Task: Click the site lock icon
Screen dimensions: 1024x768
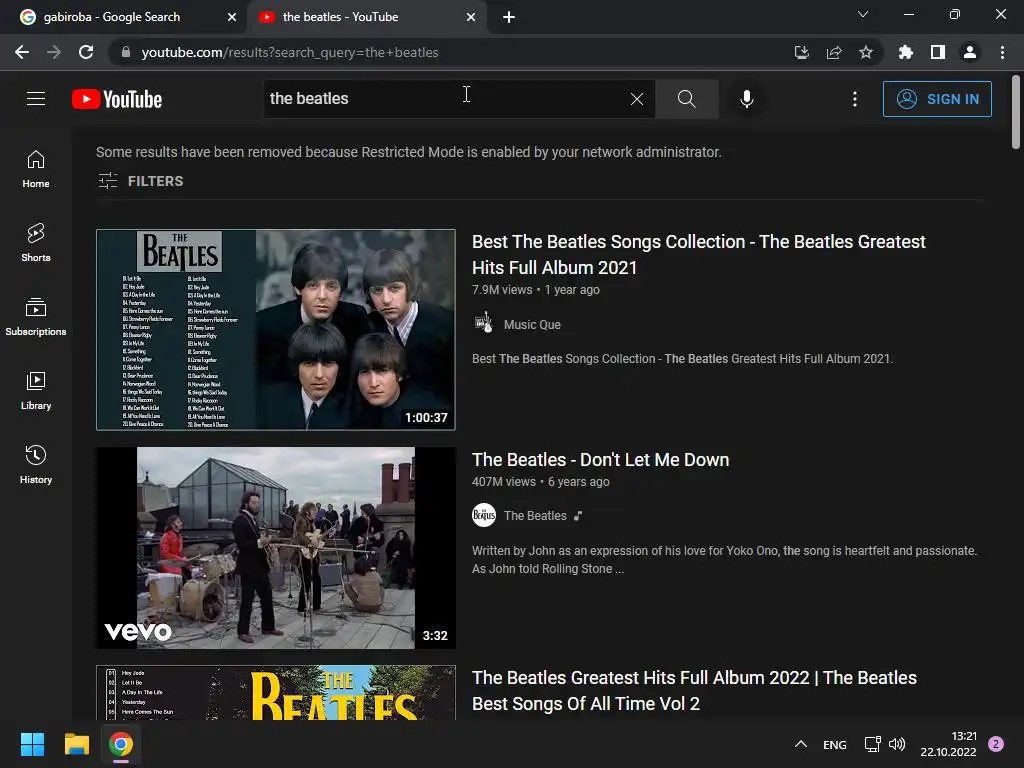Action: coord(126,52)
